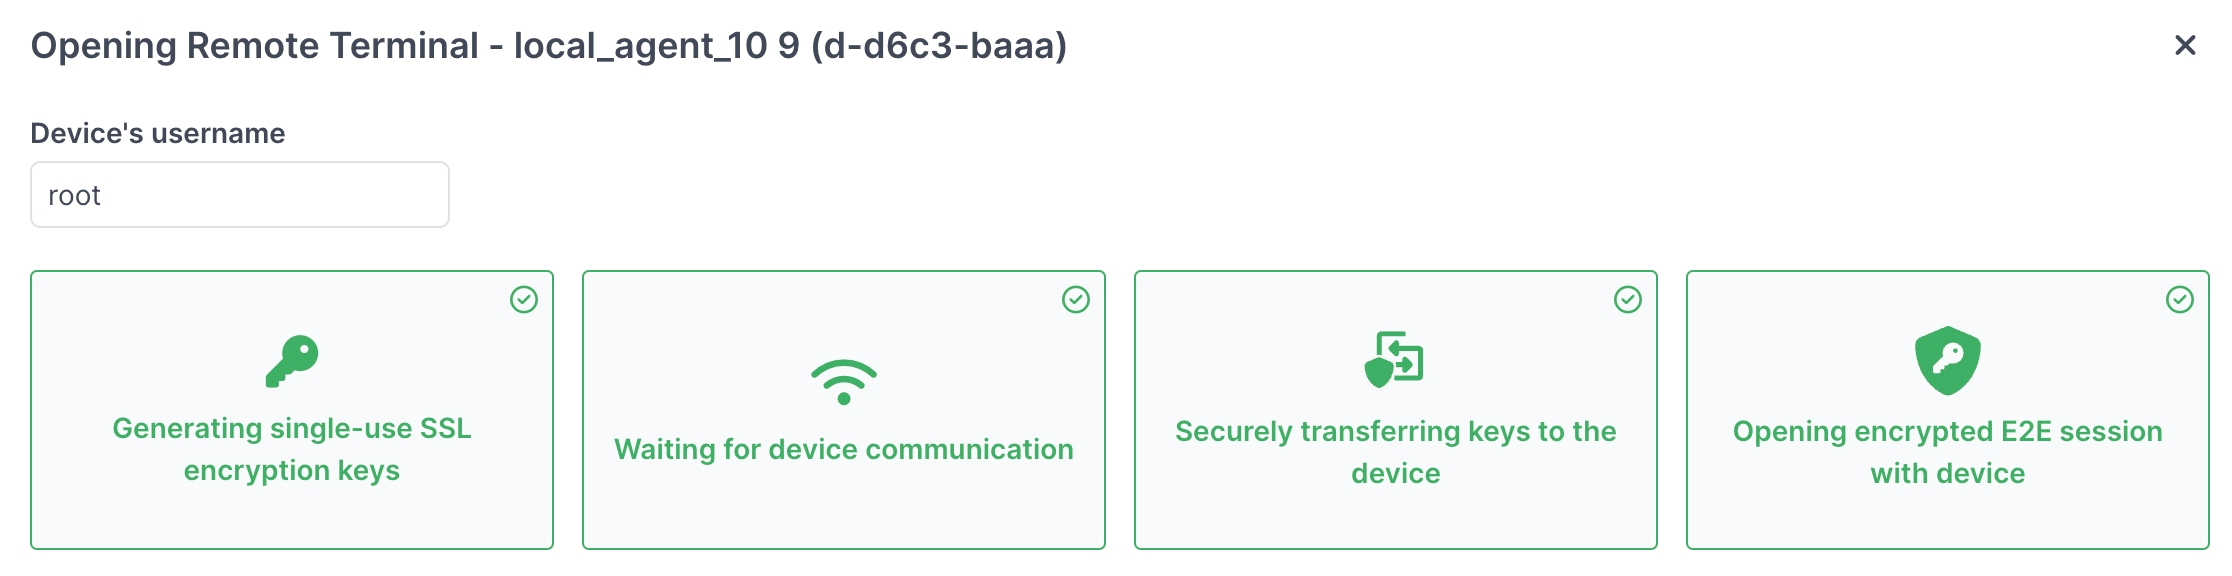Click the 'Generating single-use SSL encryption keys' text
The height and width of the screenshot is (576, 2232).
(x=292, y=449)
